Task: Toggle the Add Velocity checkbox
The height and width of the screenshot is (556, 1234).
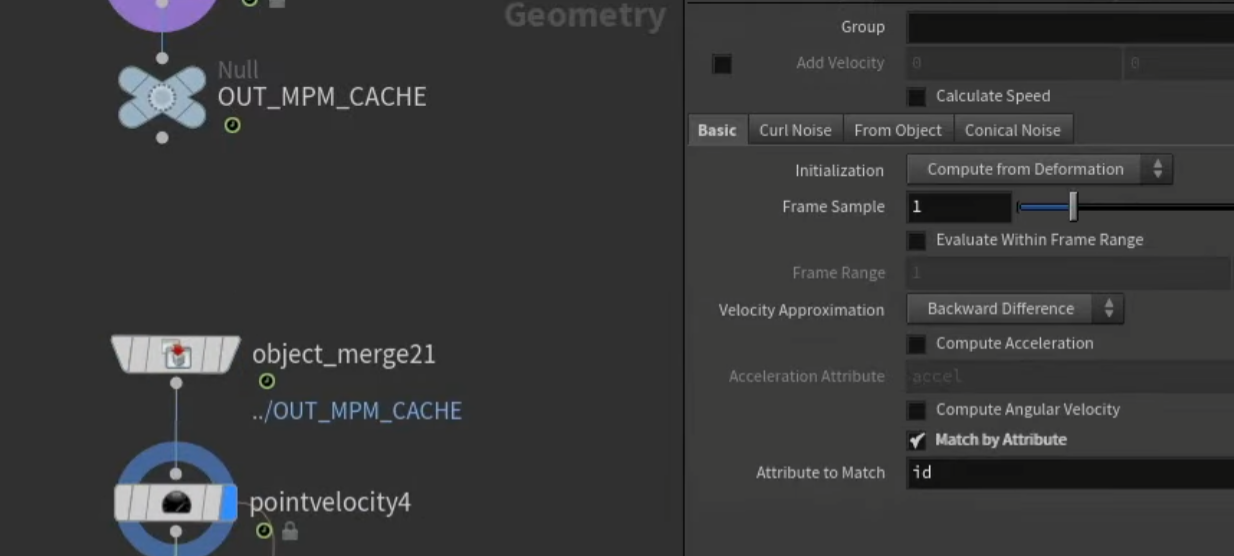Action: coord(722,64)
